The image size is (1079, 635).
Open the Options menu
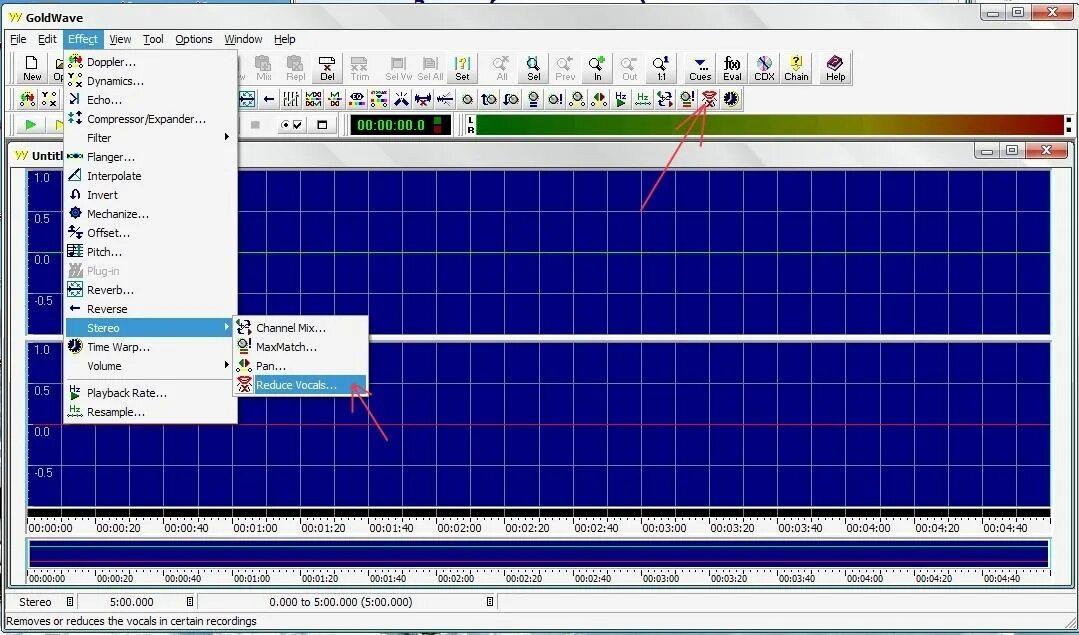click(193, 39)
